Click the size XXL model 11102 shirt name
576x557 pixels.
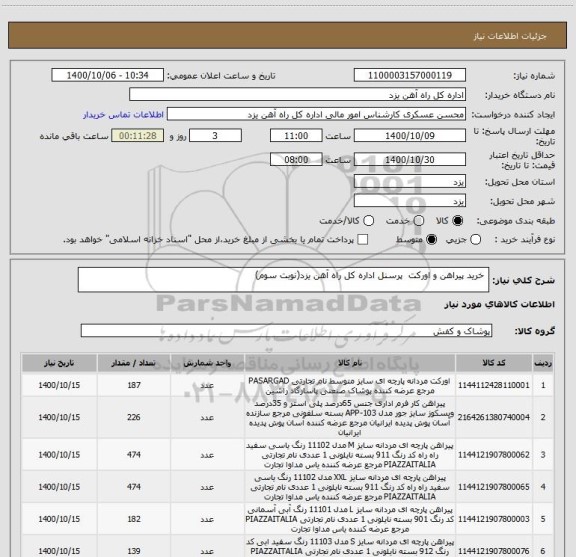click(x=349, y=487)
